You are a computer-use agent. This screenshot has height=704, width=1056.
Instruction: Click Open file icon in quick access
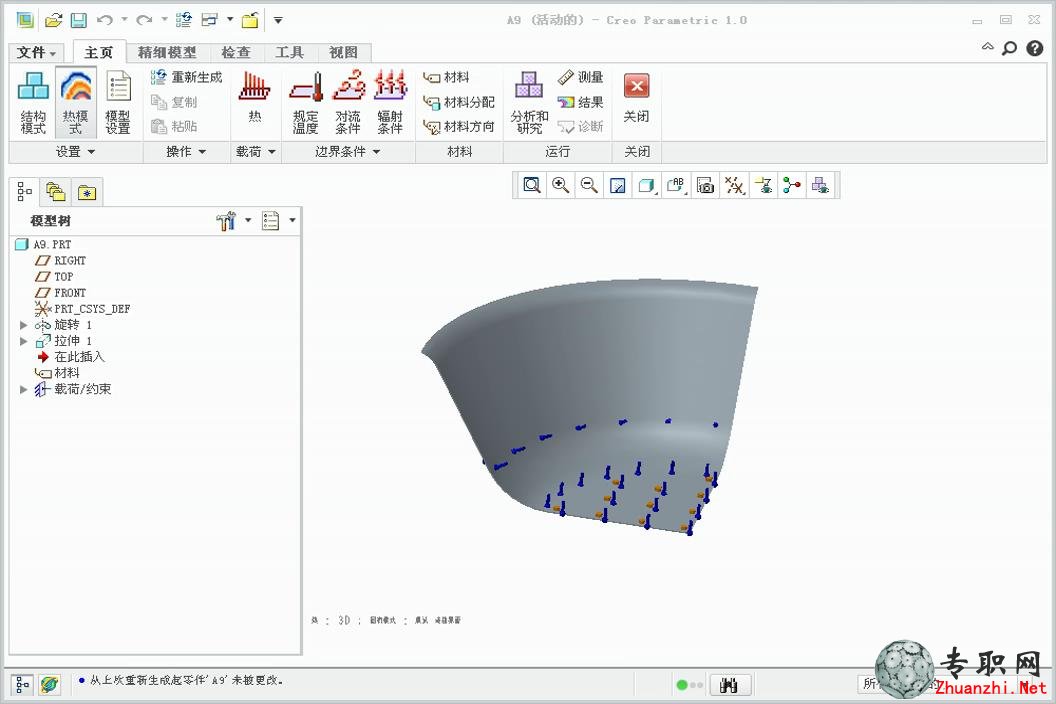pos(53,20)
